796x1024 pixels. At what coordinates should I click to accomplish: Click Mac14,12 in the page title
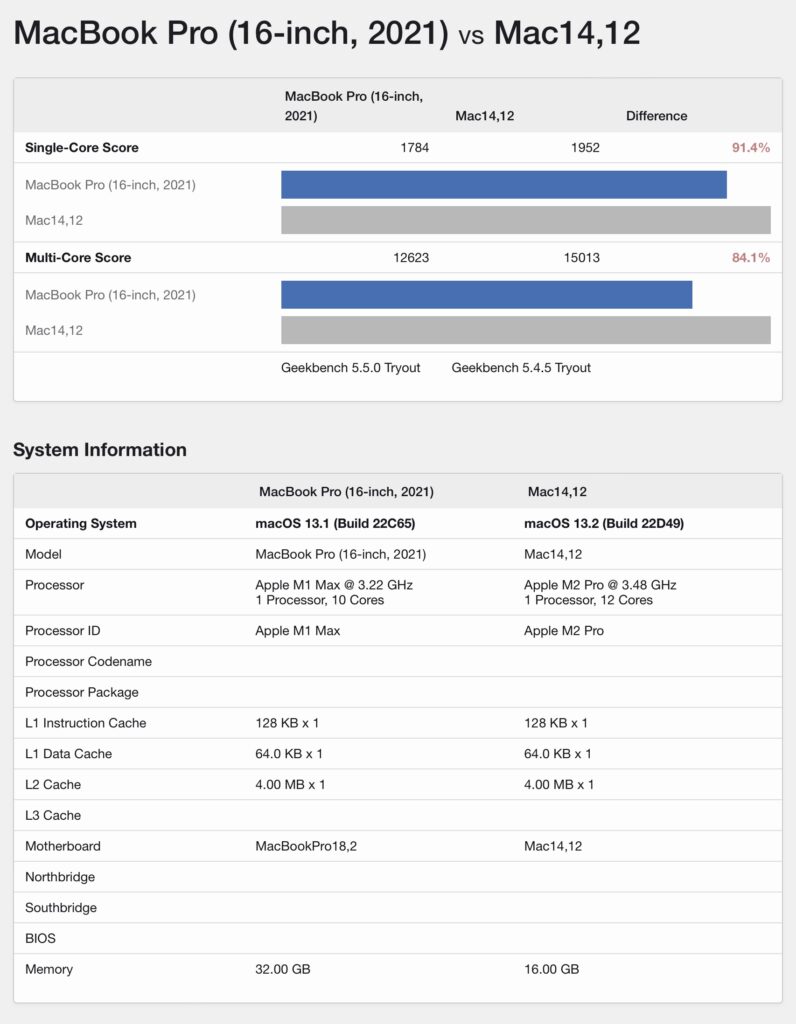[x=567, y=33]
